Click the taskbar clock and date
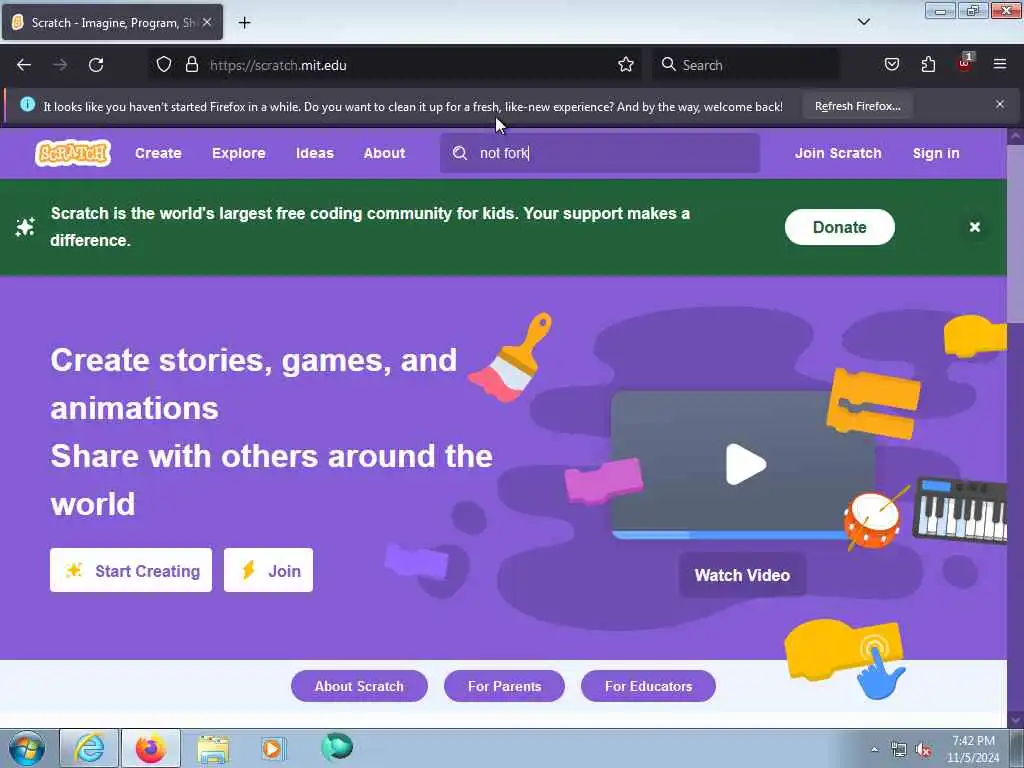The height and width of the screenshot is (768, 1024). tap(973, 749)
